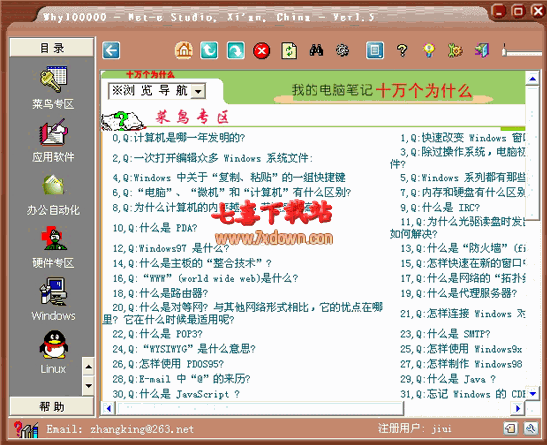The height and width of the screenshot is (445, 547).
Task: Adjust the toolbar slider on the right
Action: [503, 51]
